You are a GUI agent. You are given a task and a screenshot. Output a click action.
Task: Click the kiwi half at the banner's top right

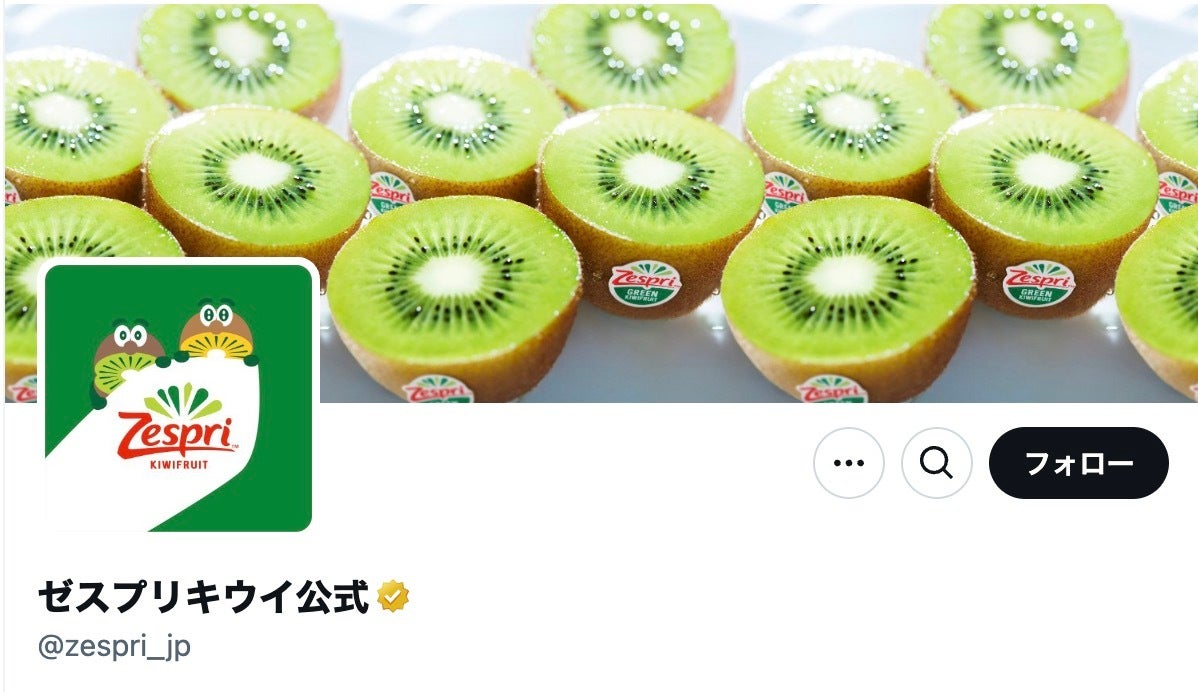coord(1028,59)
